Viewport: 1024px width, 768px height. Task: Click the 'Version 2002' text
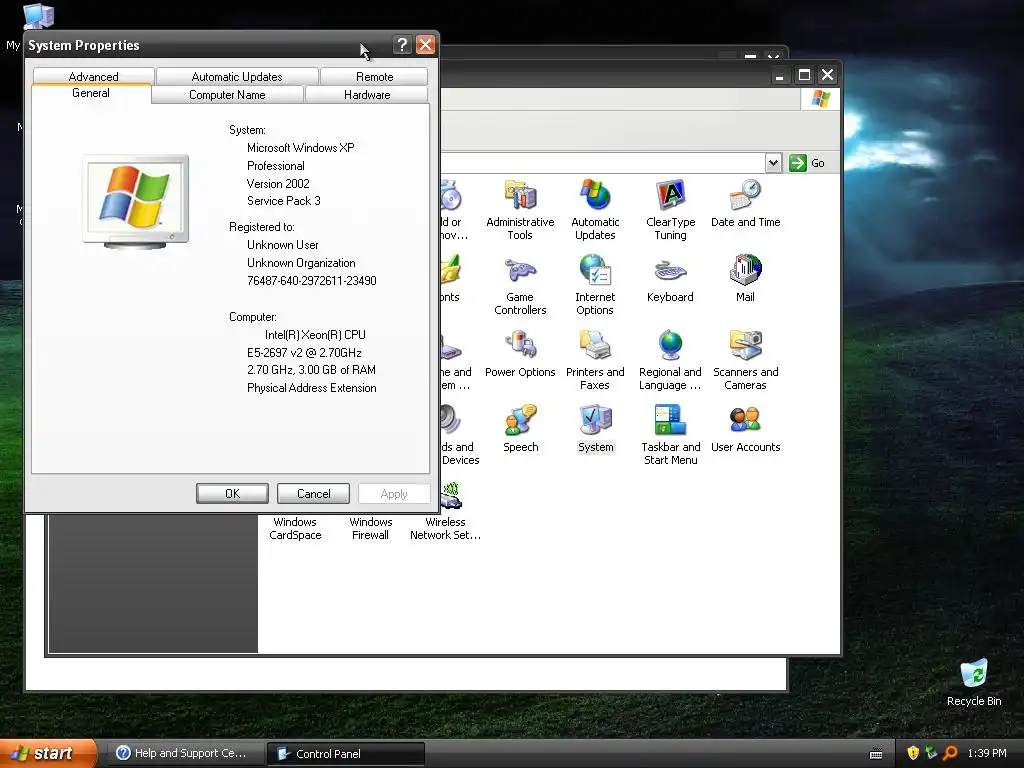tap(278, 184)
